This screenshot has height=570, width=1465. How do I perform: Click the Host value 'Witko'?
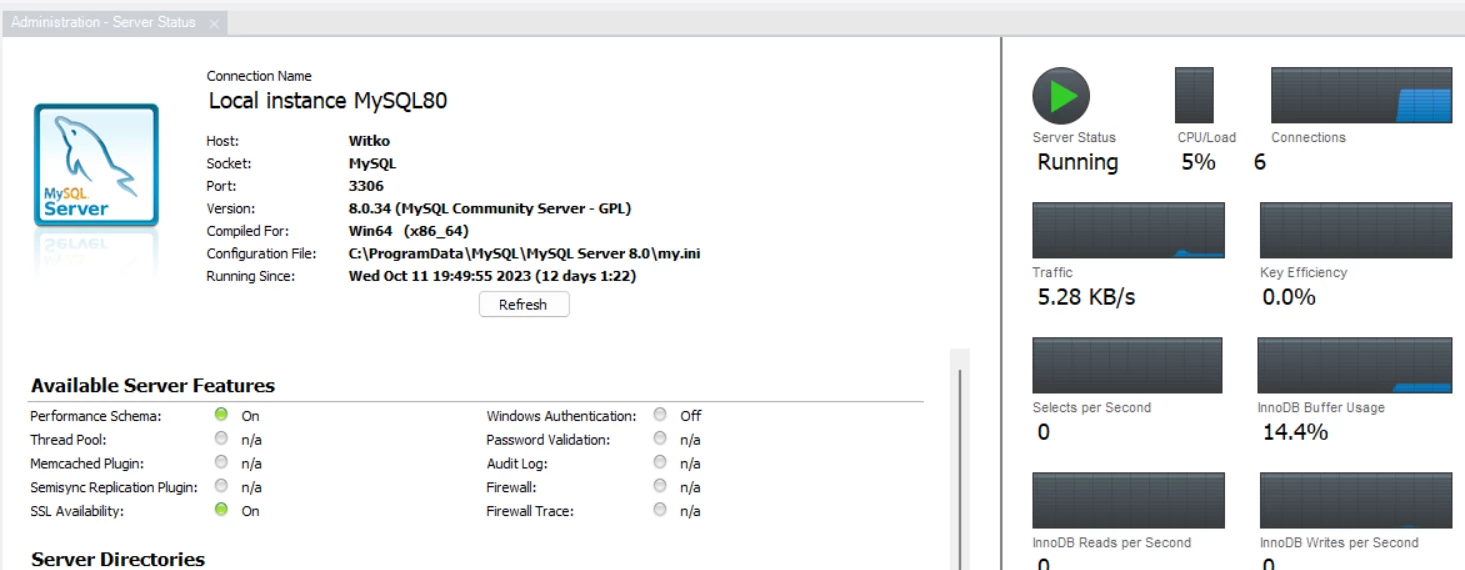[x=369, y=141]
